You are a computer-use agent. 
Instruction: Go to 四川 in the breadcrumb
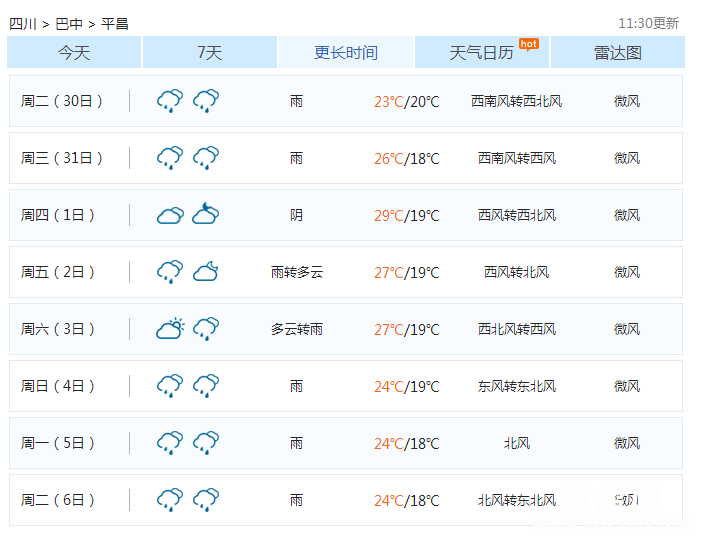(23, 23)
